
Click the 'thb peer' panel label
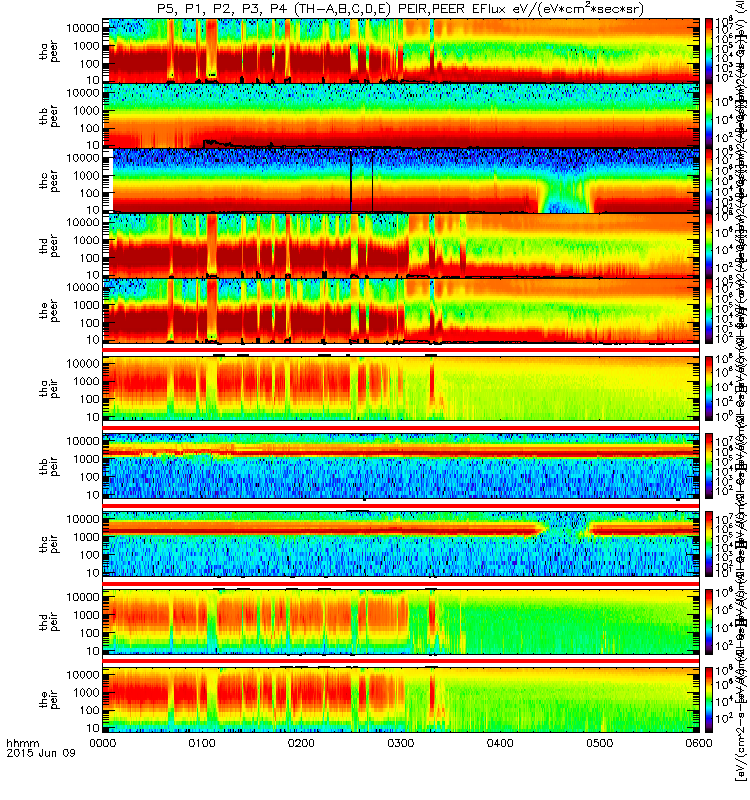pos(49,116)
